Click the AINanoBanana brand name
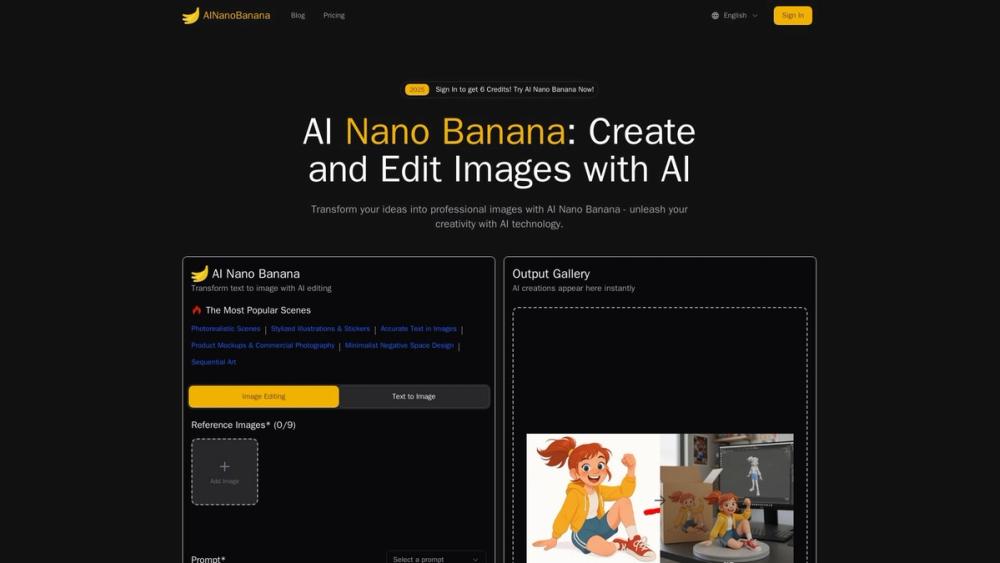 tap(236, 15)
